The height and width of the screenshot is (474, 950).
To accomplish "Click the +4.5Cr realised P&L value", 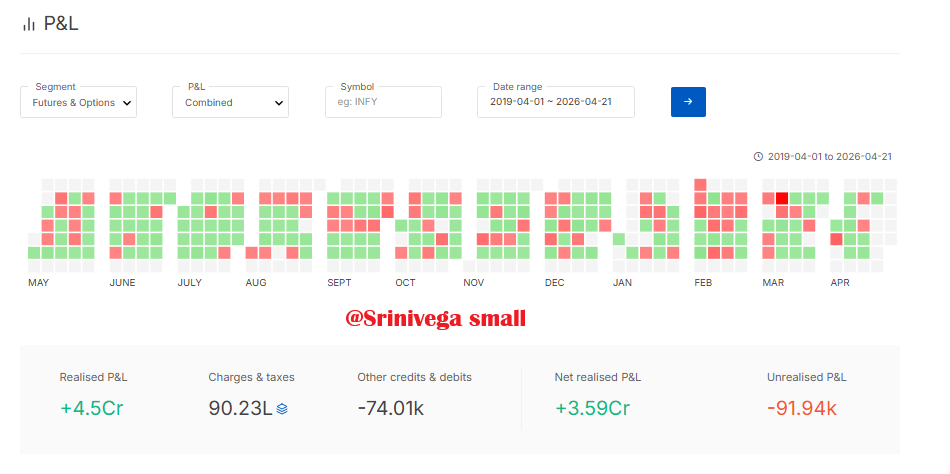I will pyautogui.click(x=91, y=409).
